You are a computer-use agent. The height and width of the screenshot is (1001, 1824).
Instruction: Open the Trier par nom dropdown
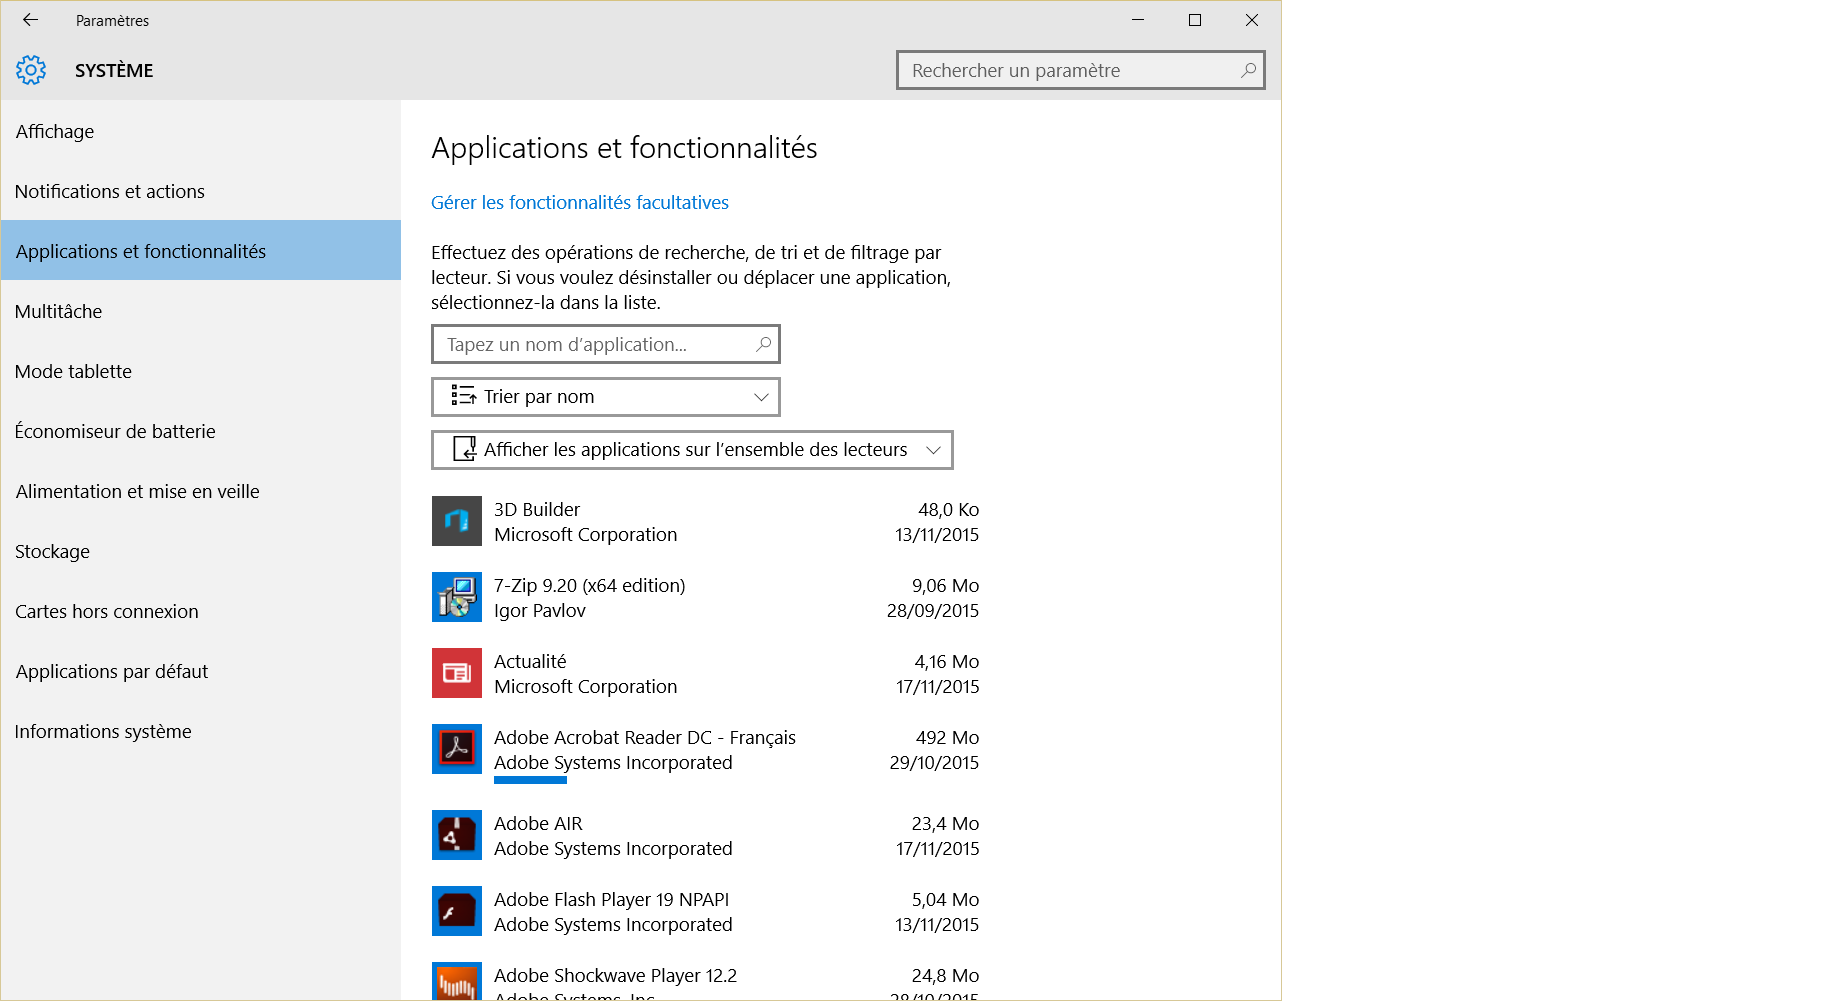coord(606,397)
